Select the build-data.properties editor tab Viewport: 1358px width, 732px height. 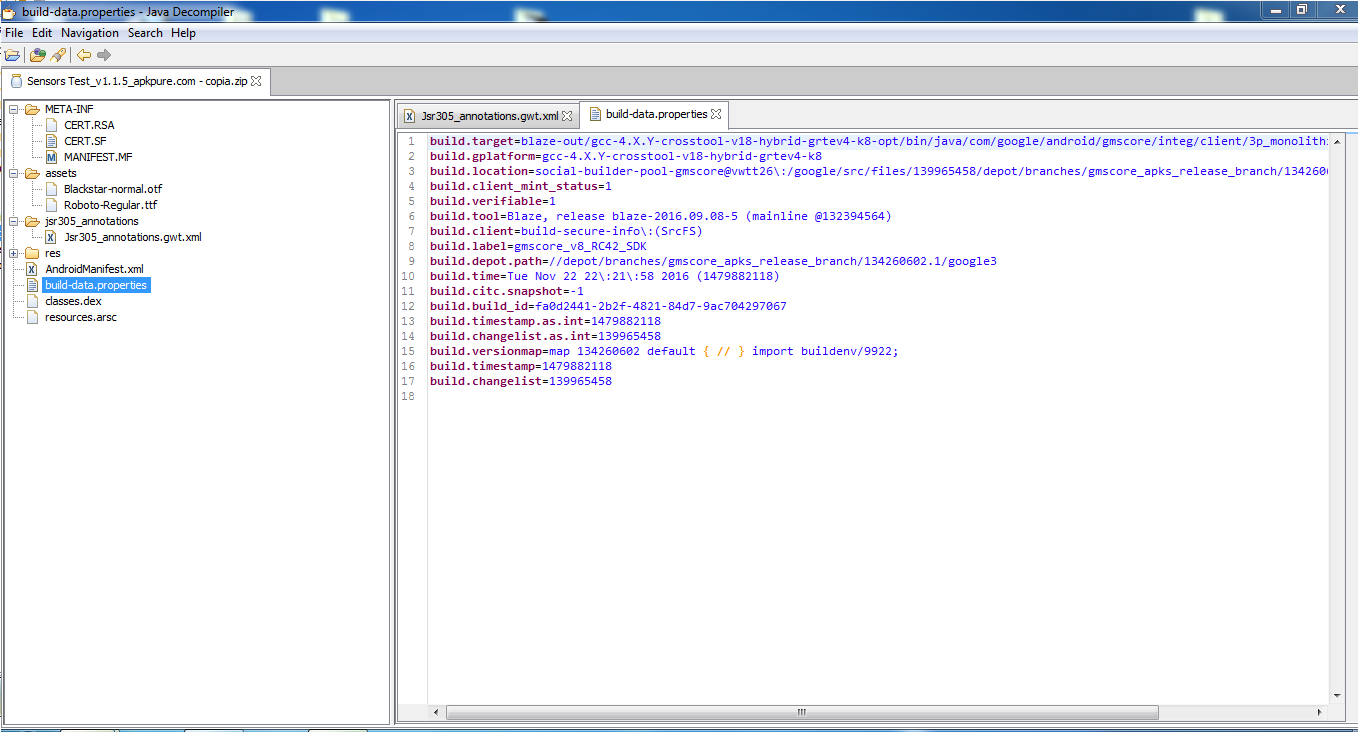(x=656, y=114)
